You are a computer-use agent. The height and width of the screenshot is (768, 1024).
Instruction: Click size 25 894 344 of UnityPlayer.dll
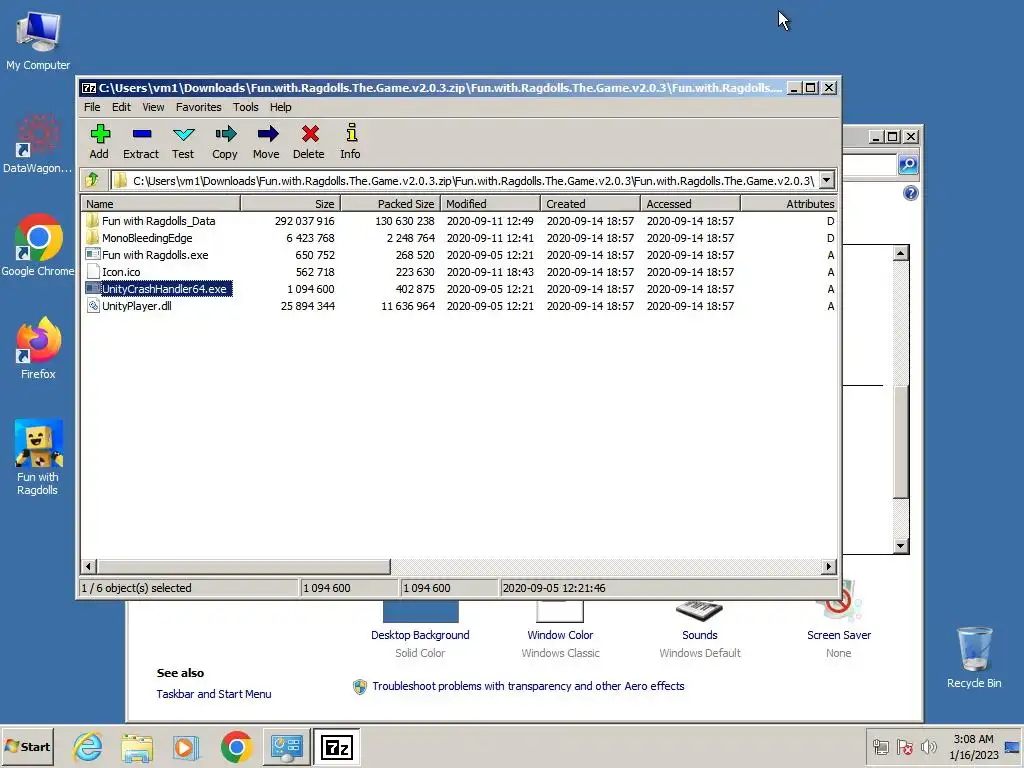coord(308,306)
